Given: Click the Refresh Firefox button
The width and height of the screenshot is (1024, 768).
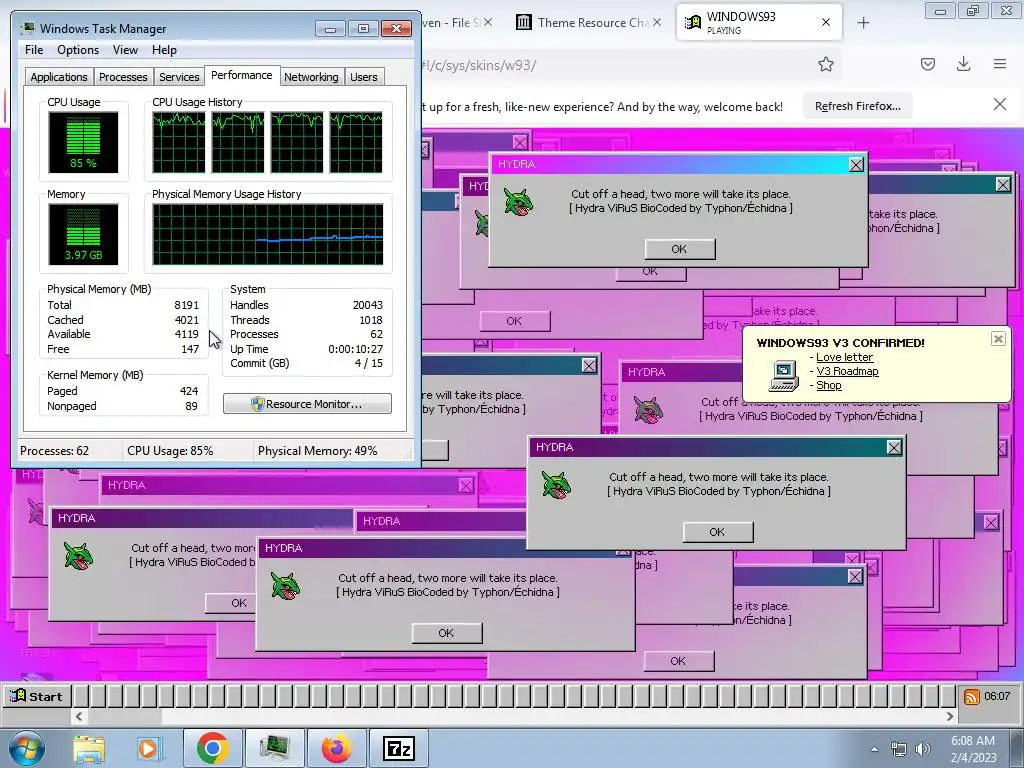Looking at the screenshot, I should (857, 106).
